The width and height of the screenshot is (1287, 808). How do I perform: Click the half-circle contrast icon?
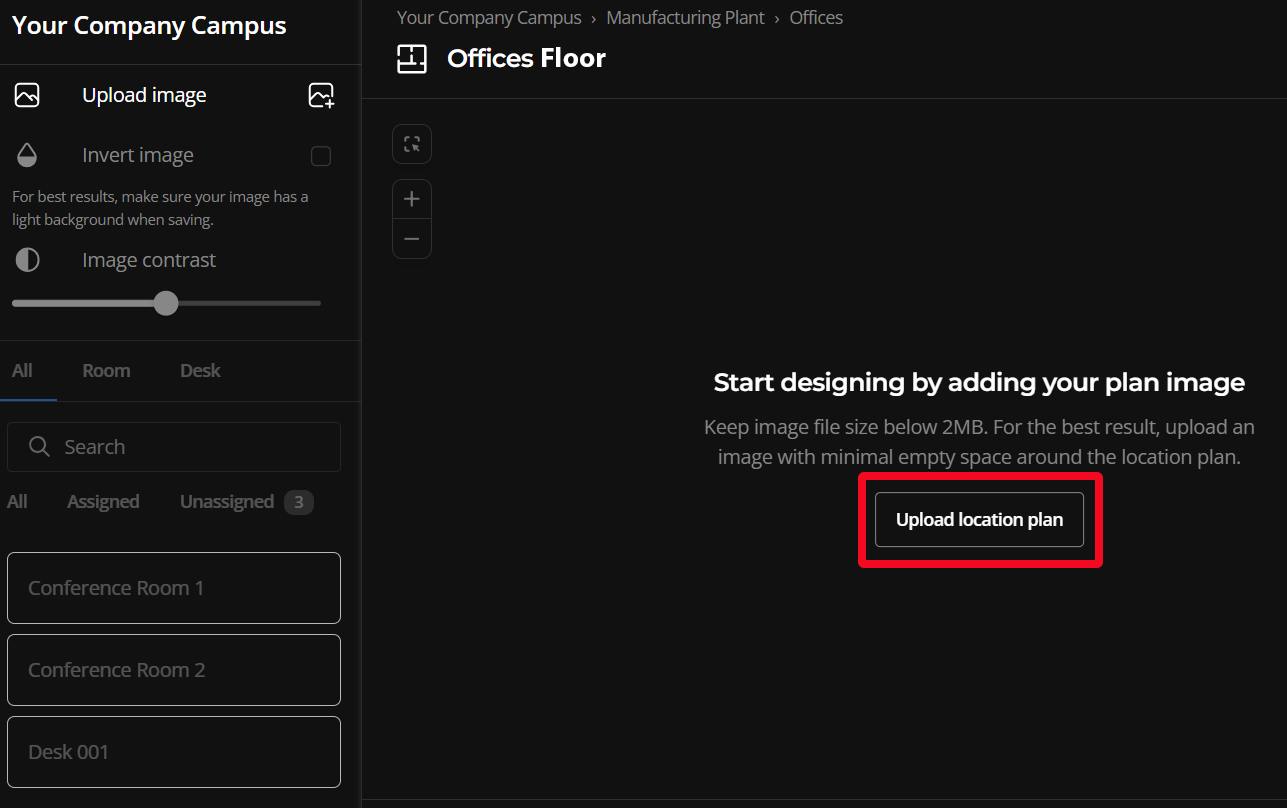click(x=27, y=260)
